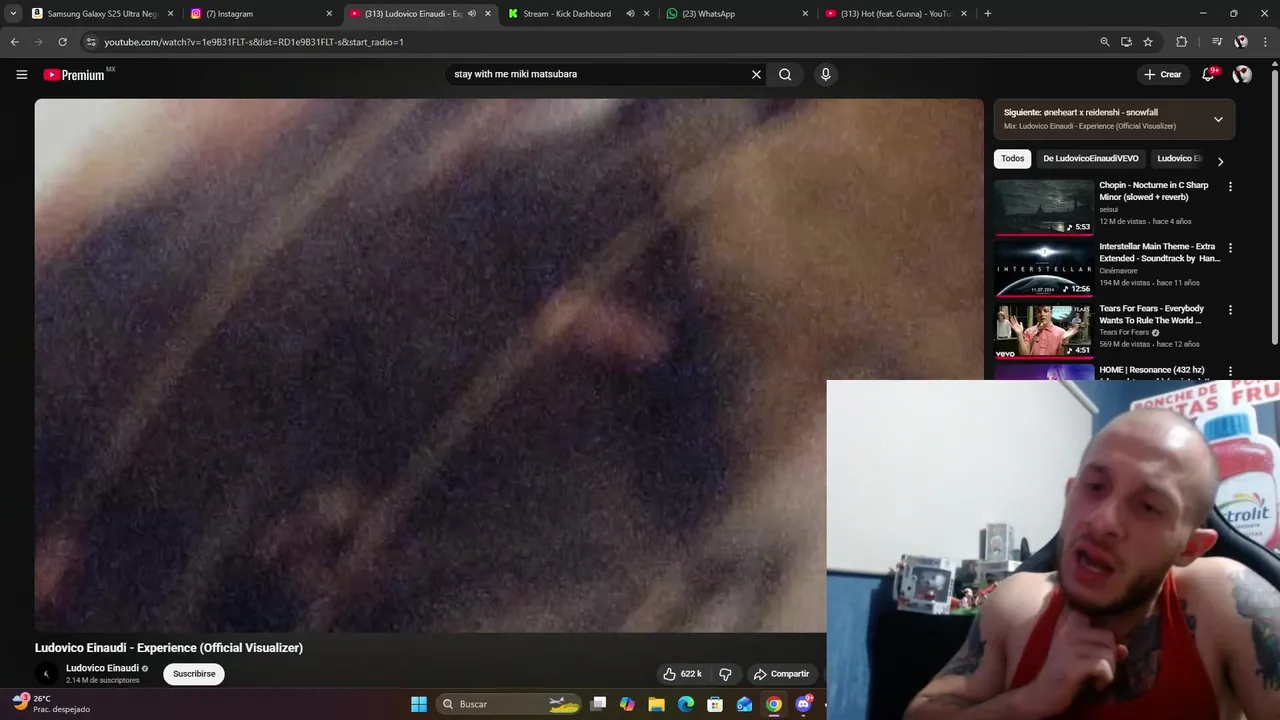Share the video via Compartir

coord(781,674)
